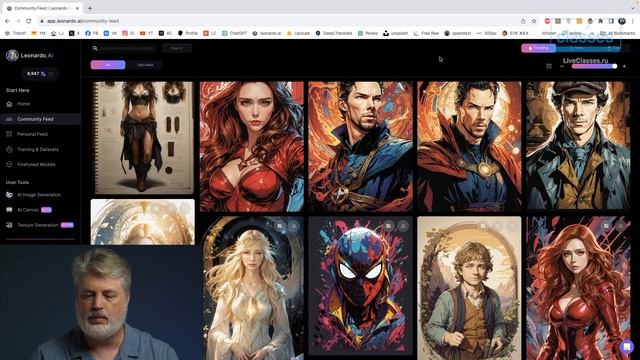Open the ChatGPT bookmark
This screenshot has width=640, height=360.
234,33
